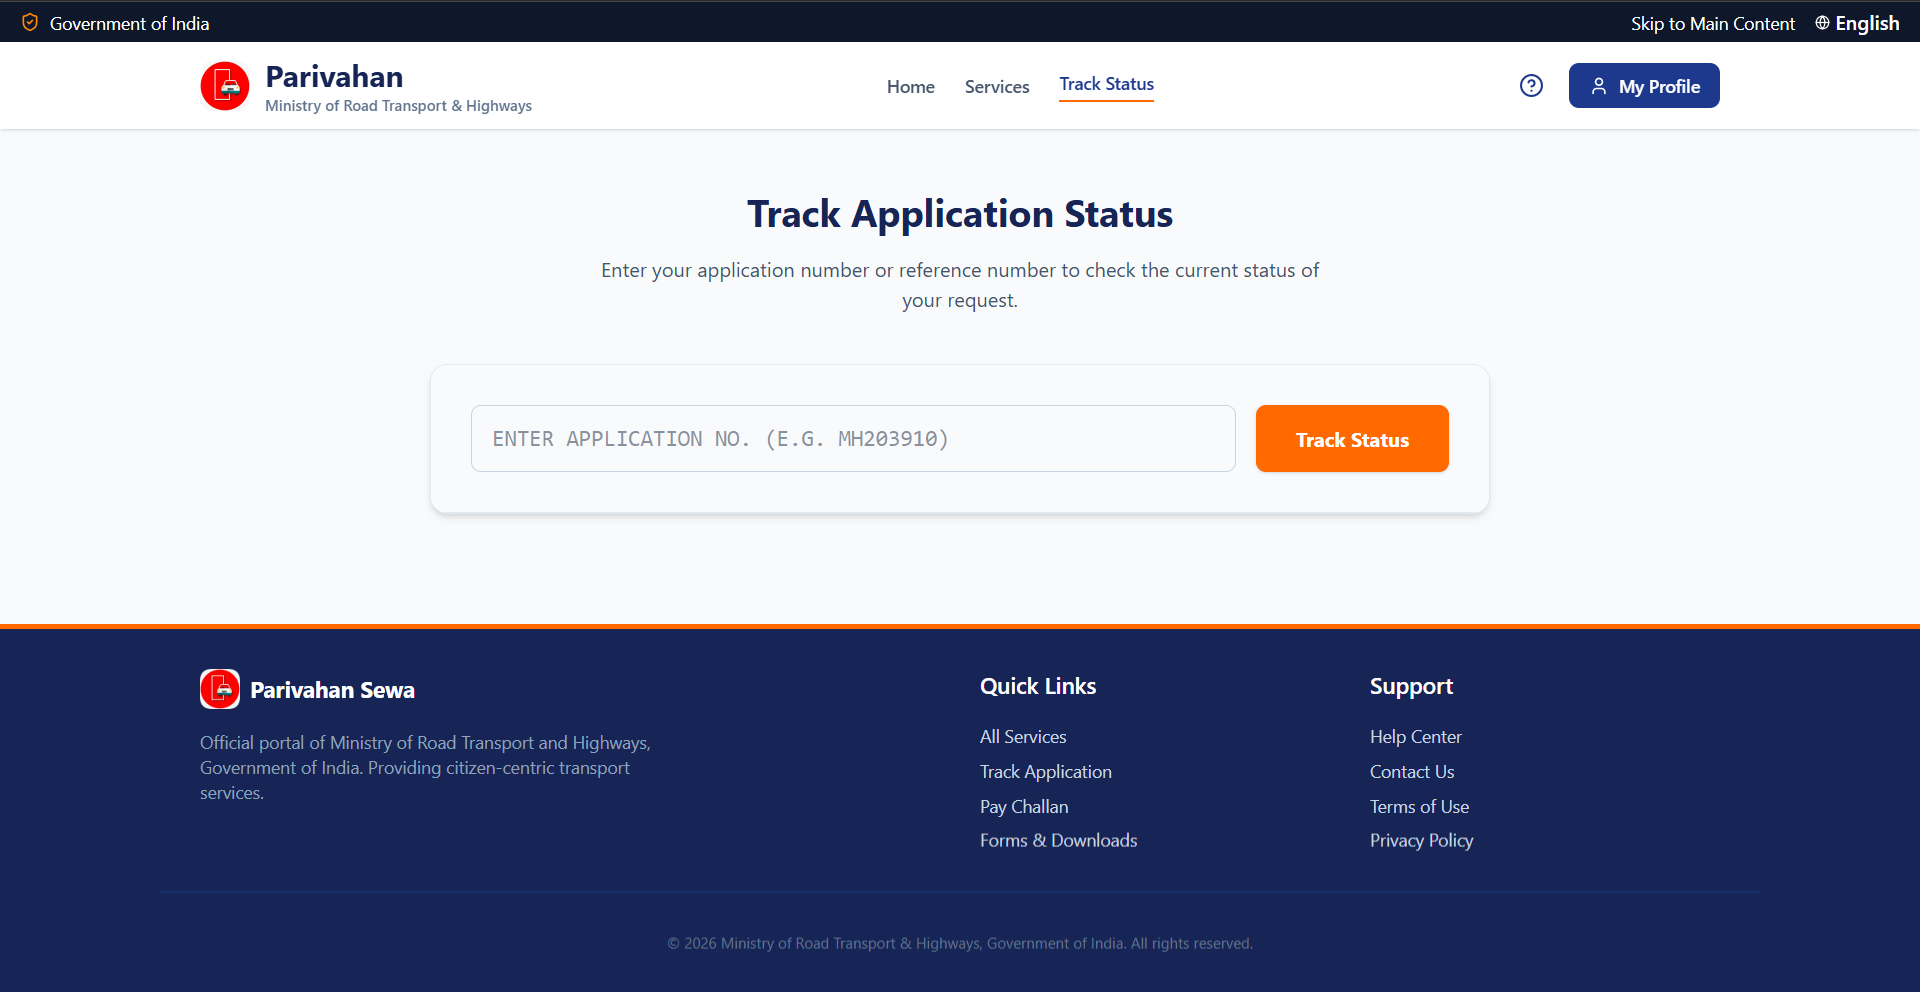The width and height of the screenshot is (1920, 993).
Task: Click the Parivahan Sewa footer logo icon
Action: [220, 689]
